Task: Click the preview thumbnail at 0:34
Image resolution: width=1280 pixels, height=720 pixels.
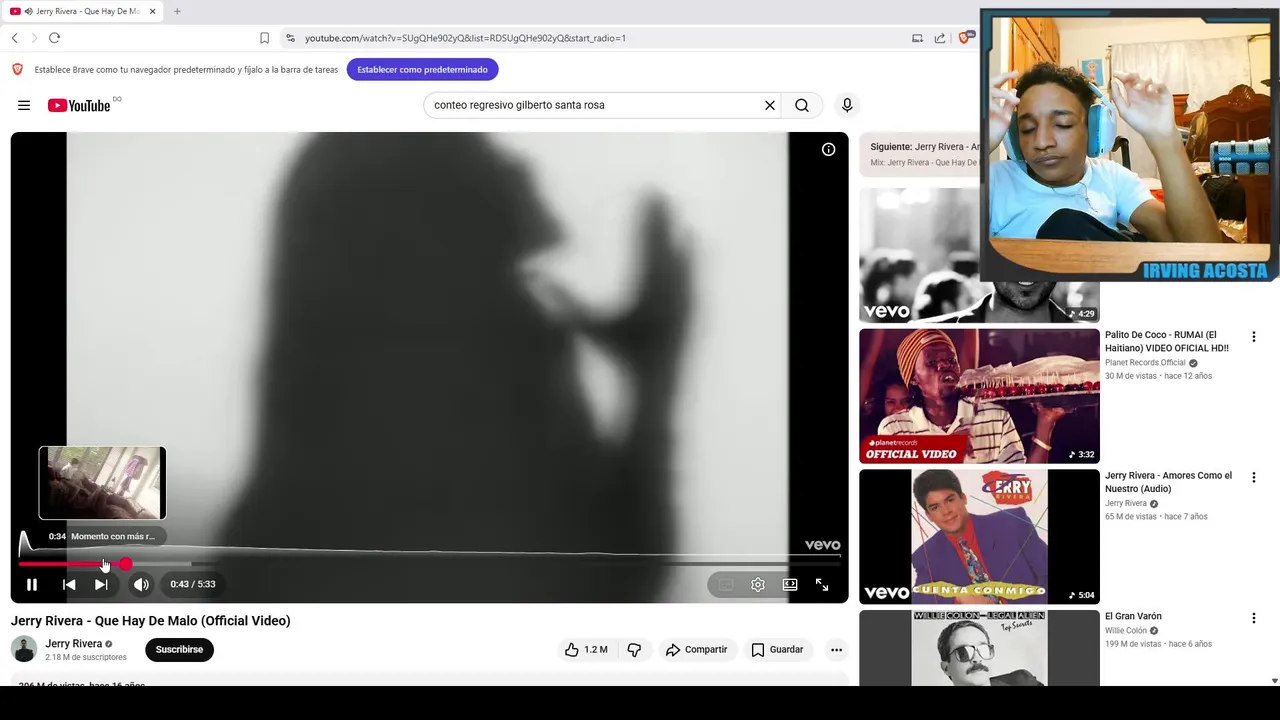Action: pyautogui.click(x=102, y=483)
